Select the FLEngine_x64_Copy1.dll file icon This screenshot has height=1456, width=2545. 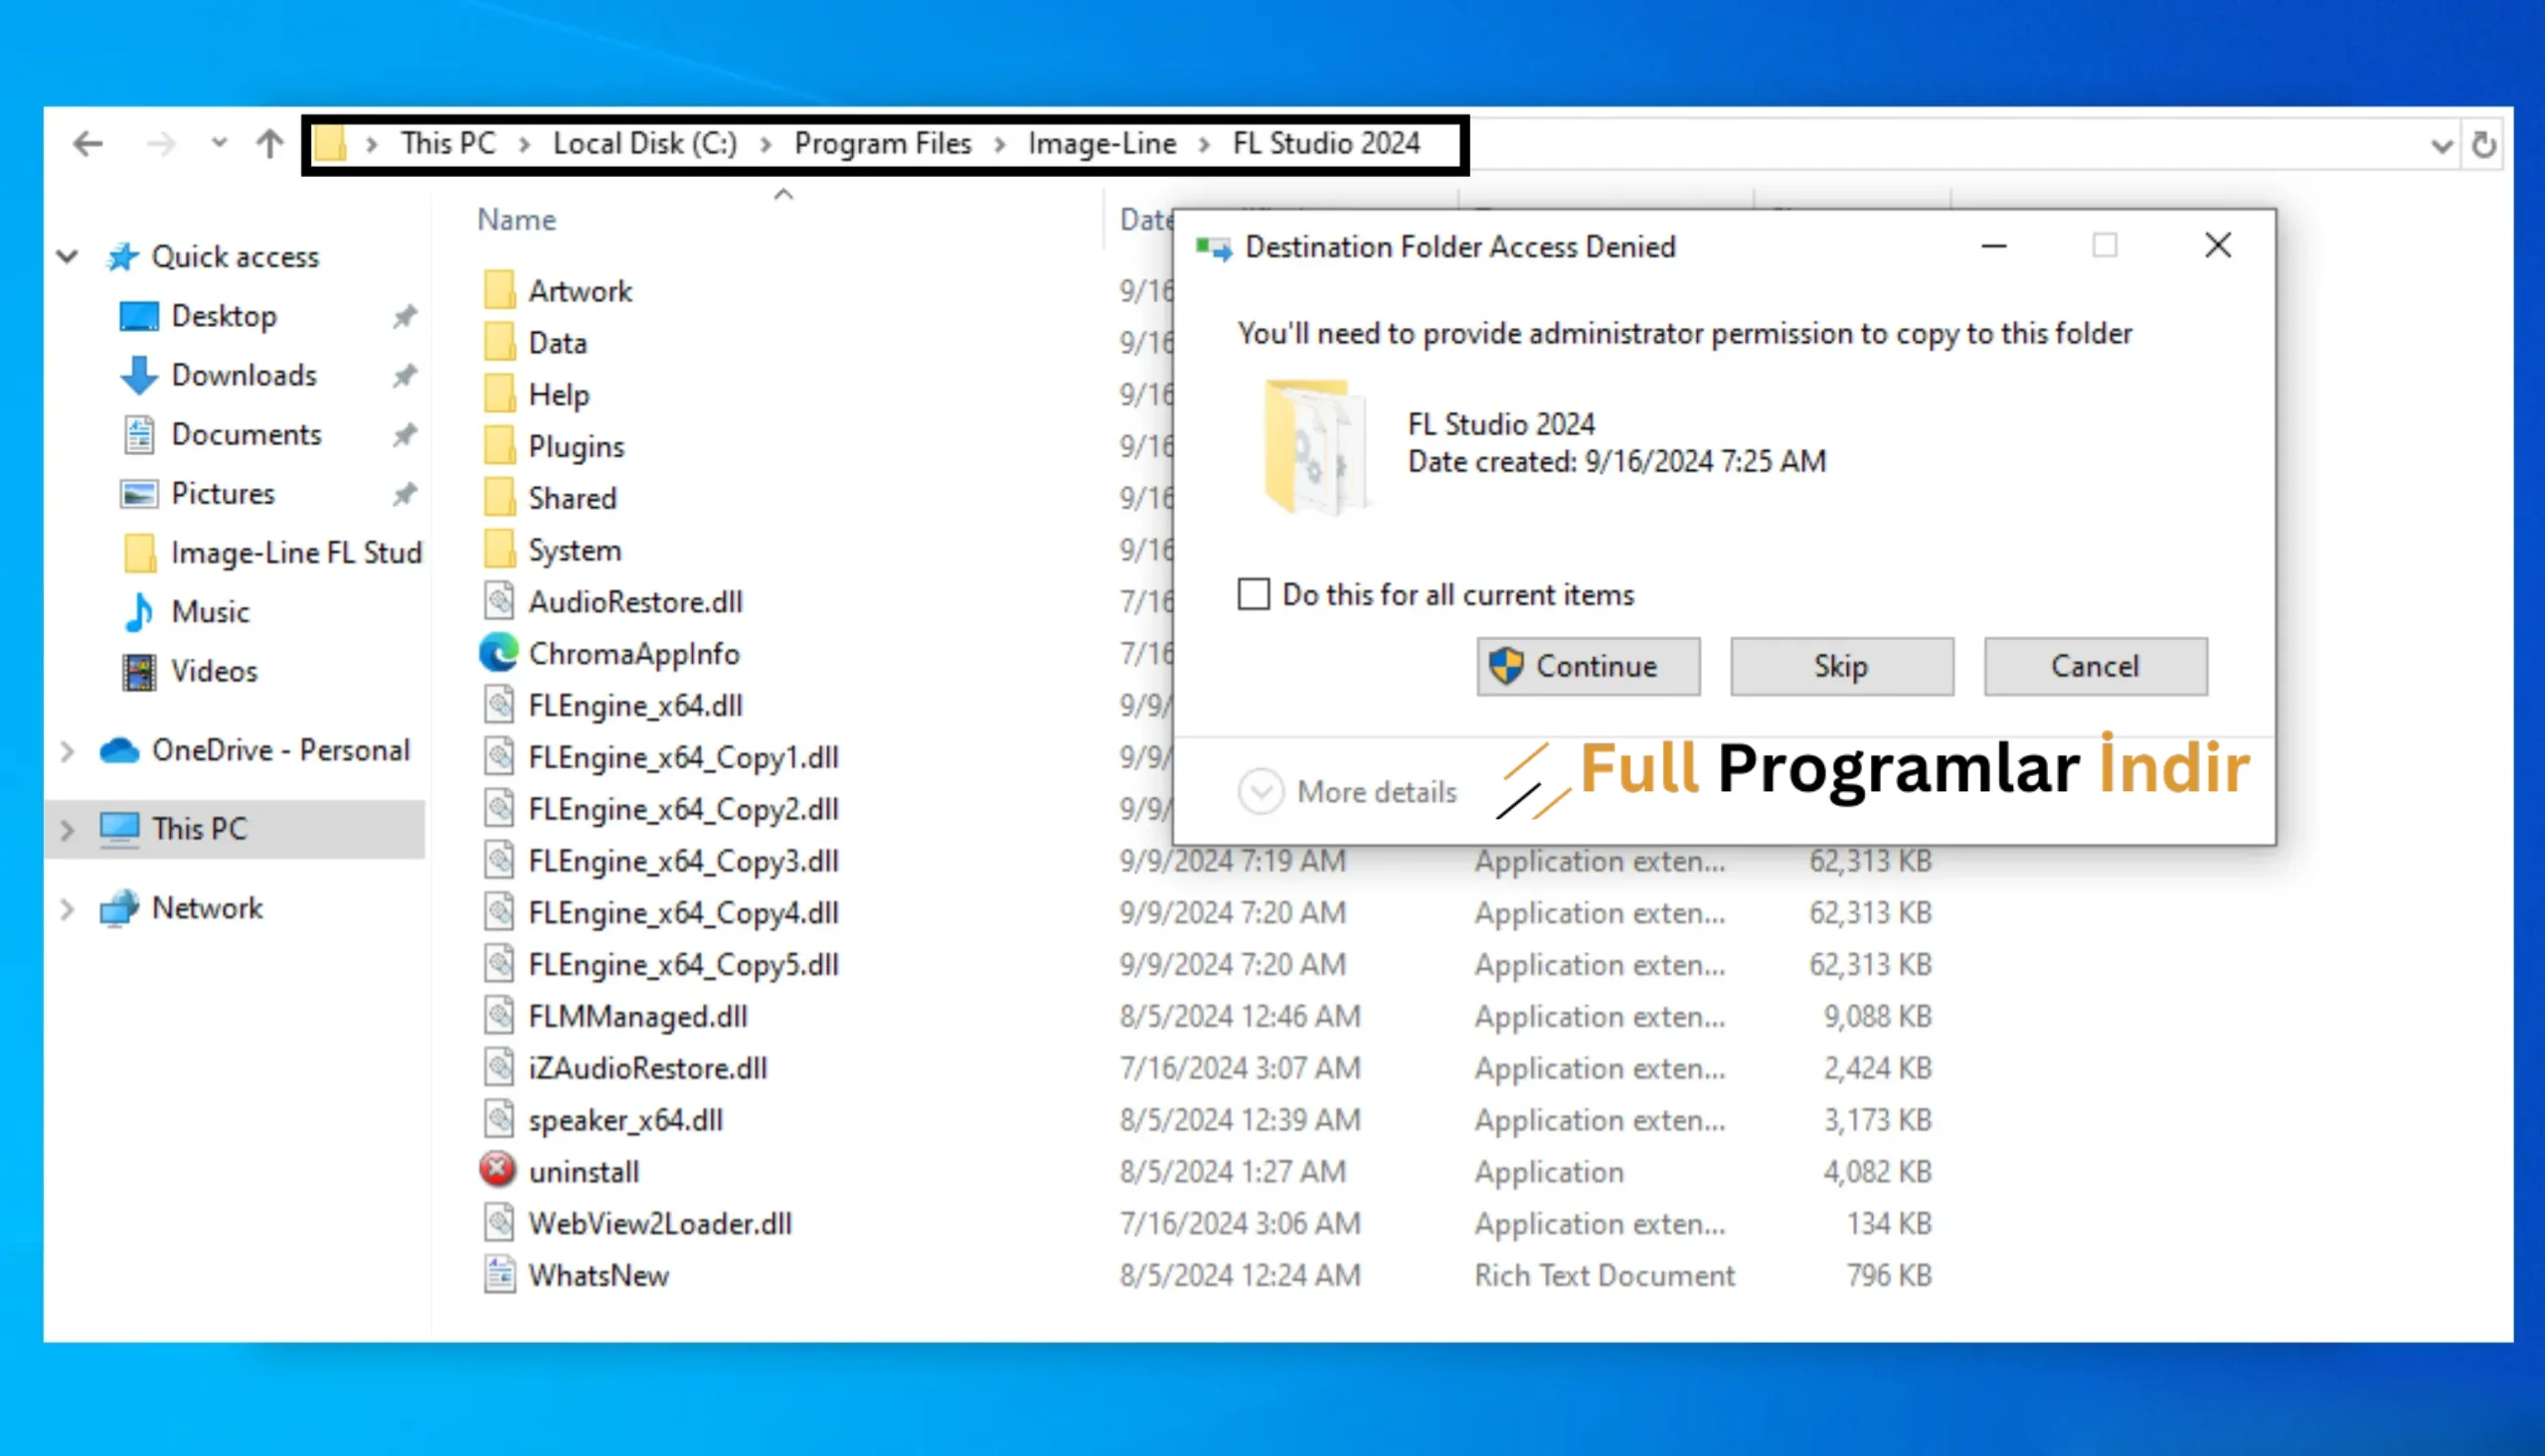tap(499, 757)
